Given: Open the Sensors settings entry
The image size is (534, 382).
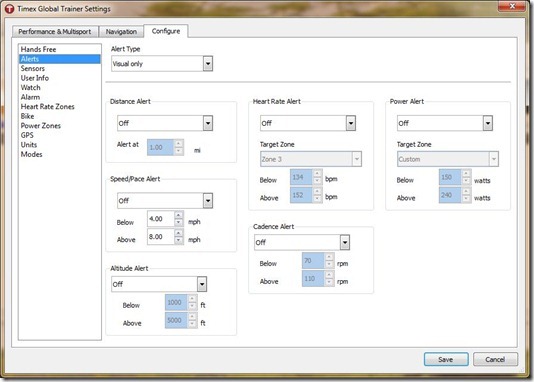Looking at the screenshot, I should tap(60, 68).
